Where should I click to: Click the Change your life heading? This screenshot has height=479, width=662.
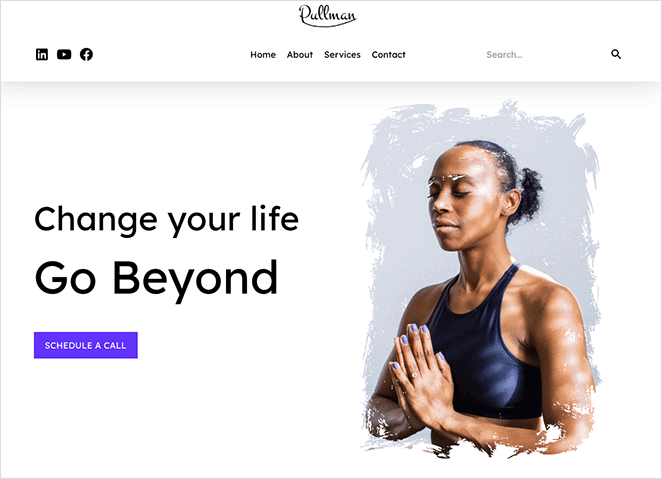tap(166, 220)
